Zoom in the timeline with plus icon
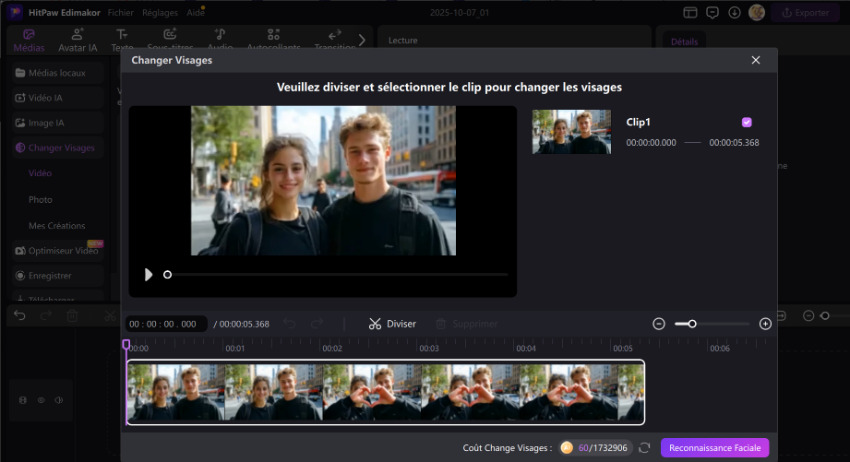Viewport: 850px width, 462px height. click(765, 324)
